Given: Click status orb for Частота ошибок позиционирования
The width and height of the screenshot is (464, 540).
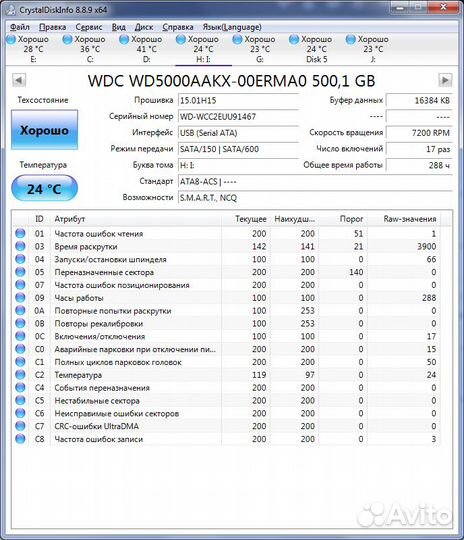Looking at the screenshot, I should click(20, 284).
